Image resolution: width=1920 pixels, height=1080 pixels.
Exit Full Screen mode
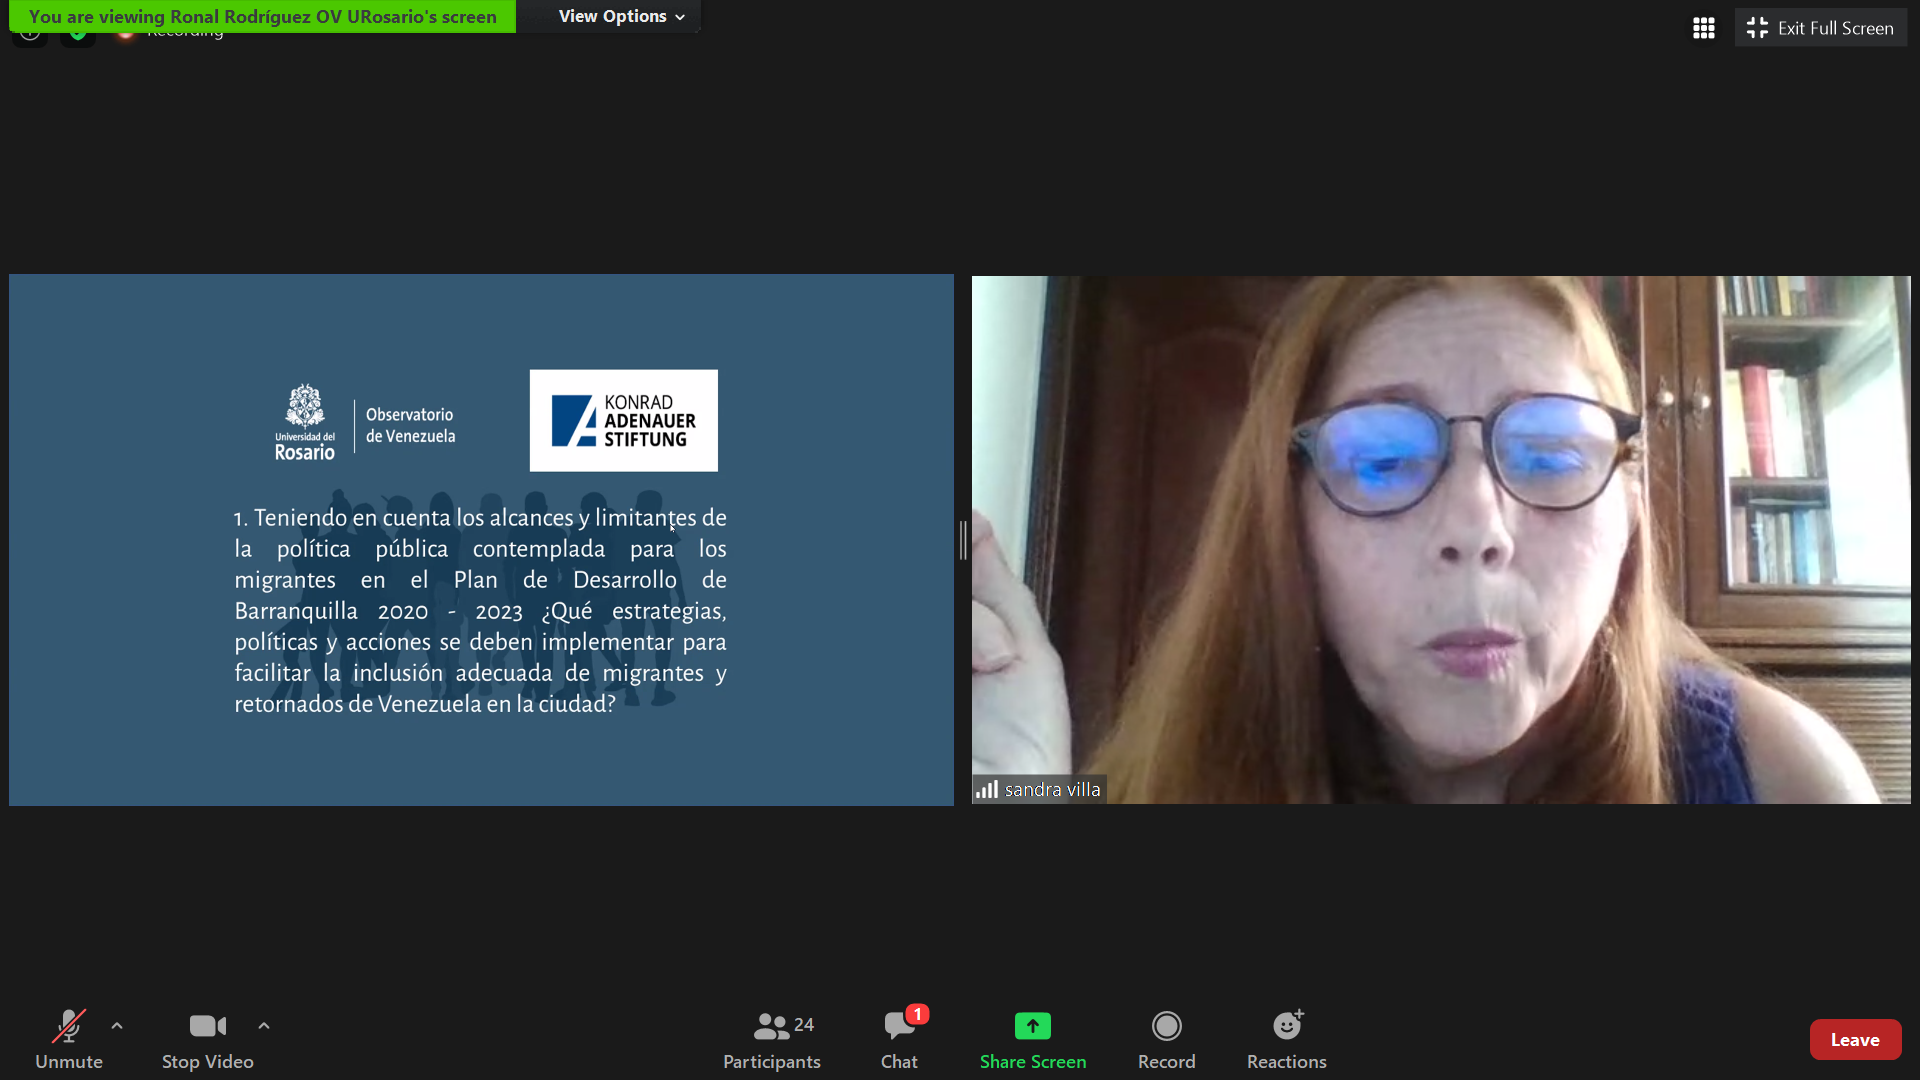1820,28
